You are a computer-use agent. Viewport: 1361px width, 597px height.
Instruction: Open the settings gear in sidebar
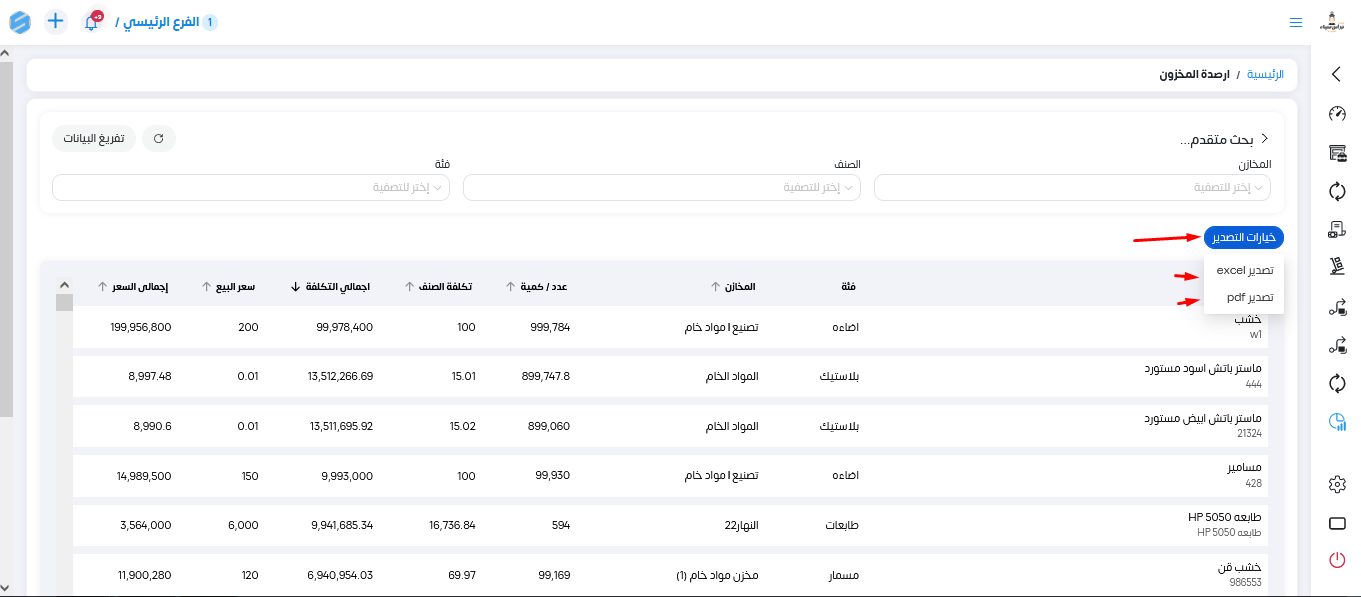tap(1337, 484)
